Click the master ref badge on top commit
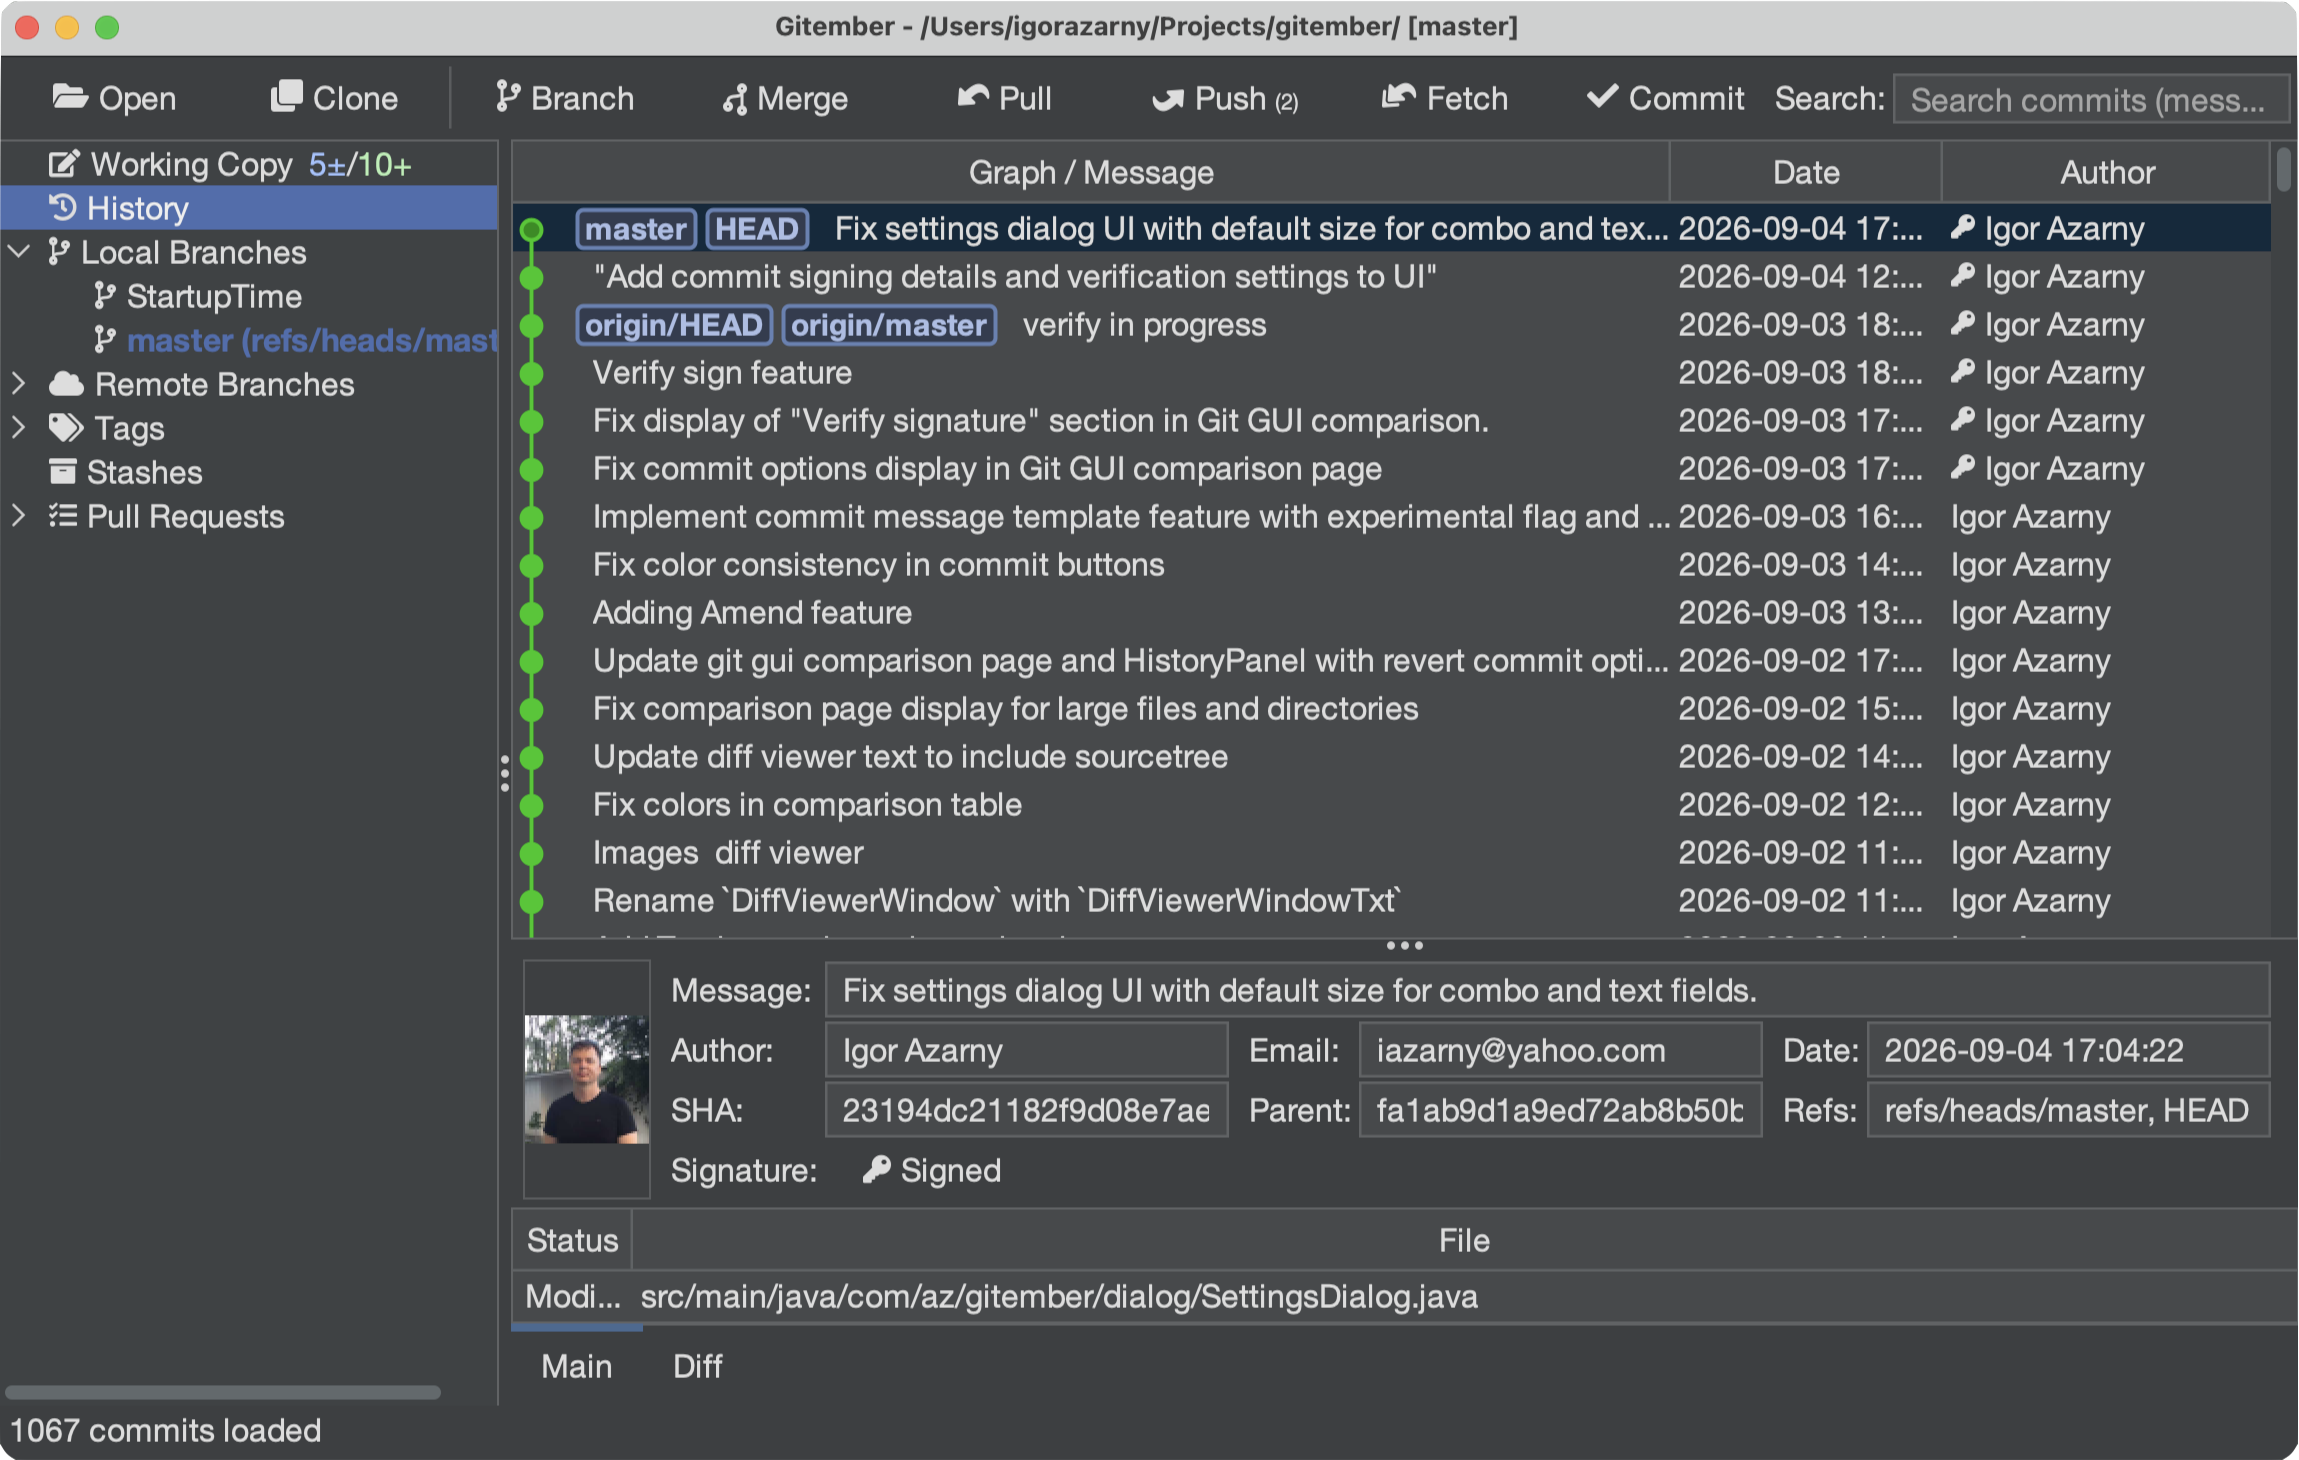2299x1460 pixels. pos(636,229)
